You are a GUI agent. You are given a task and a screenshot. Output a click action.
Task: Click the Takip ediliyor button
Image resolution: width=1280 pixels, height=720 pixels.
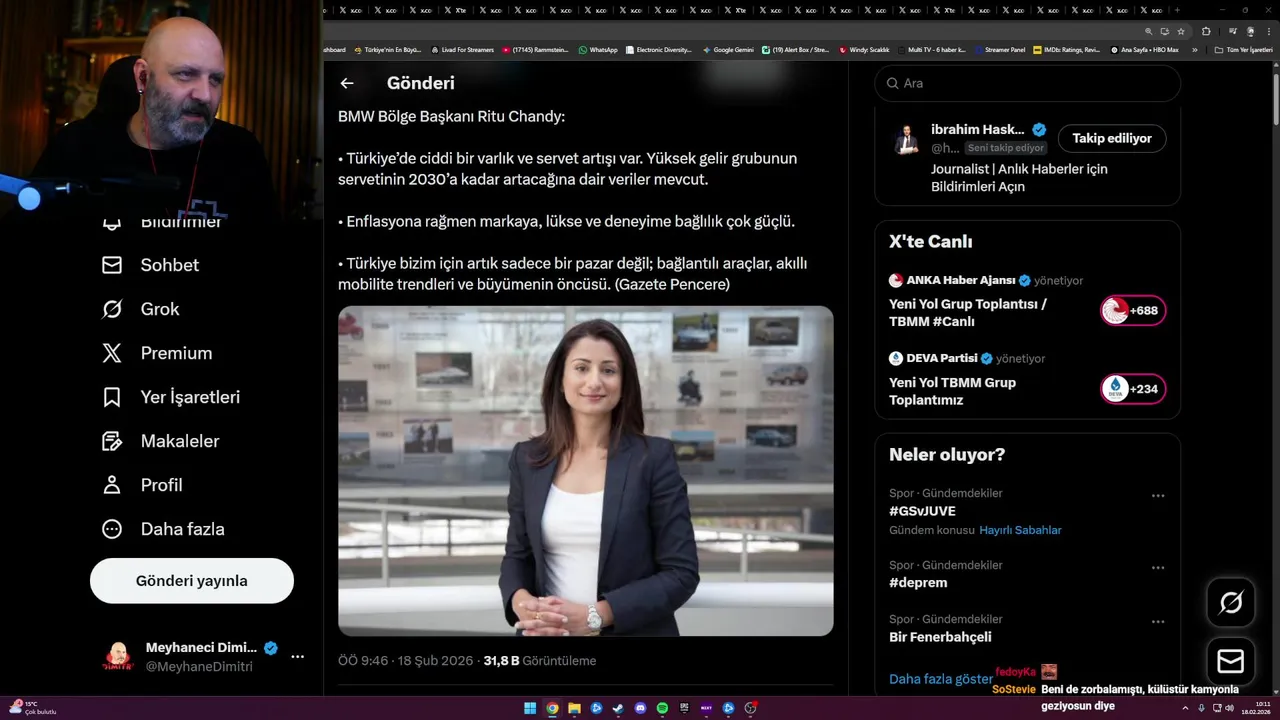pos(1112,138)
